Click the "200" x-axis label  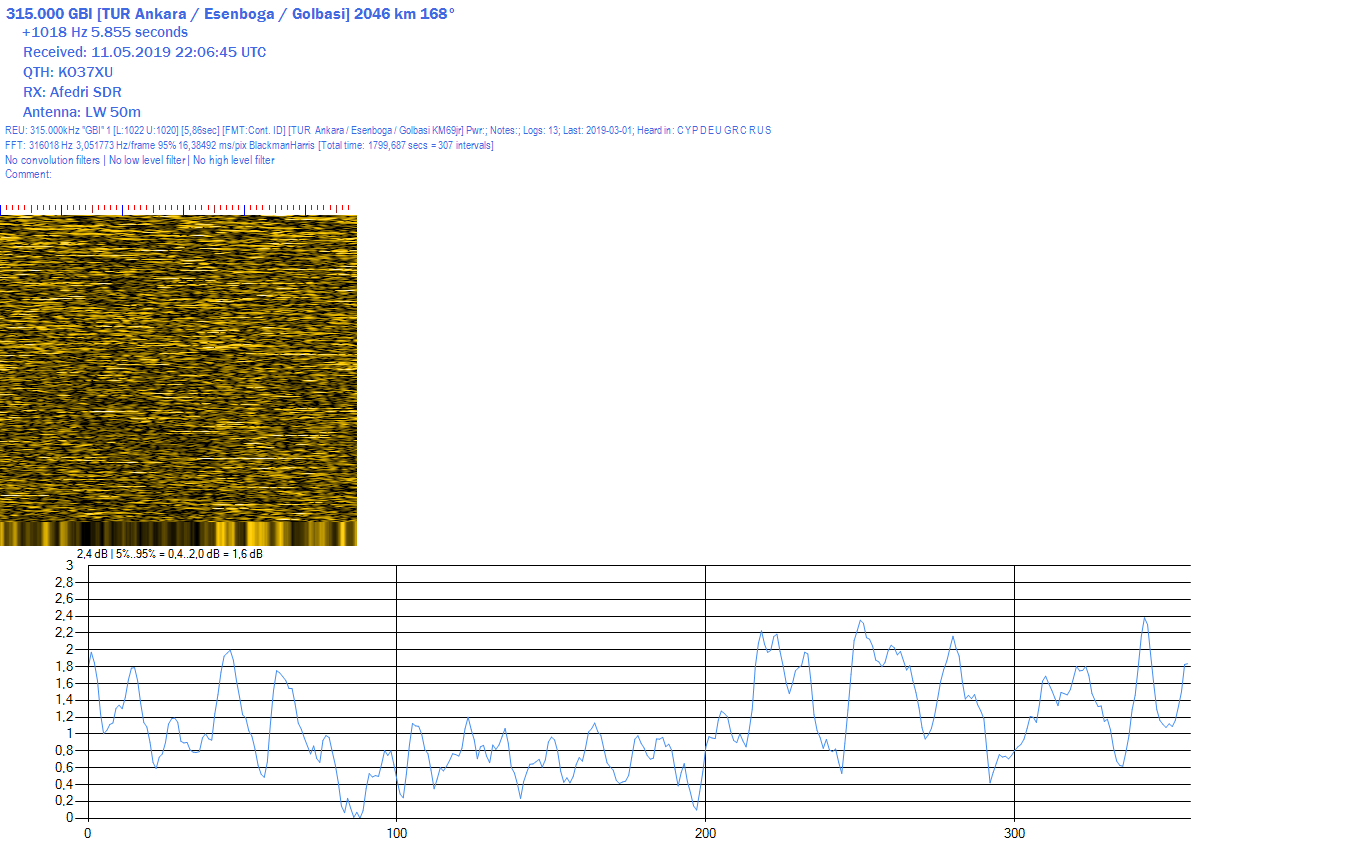tap(706, 833)
